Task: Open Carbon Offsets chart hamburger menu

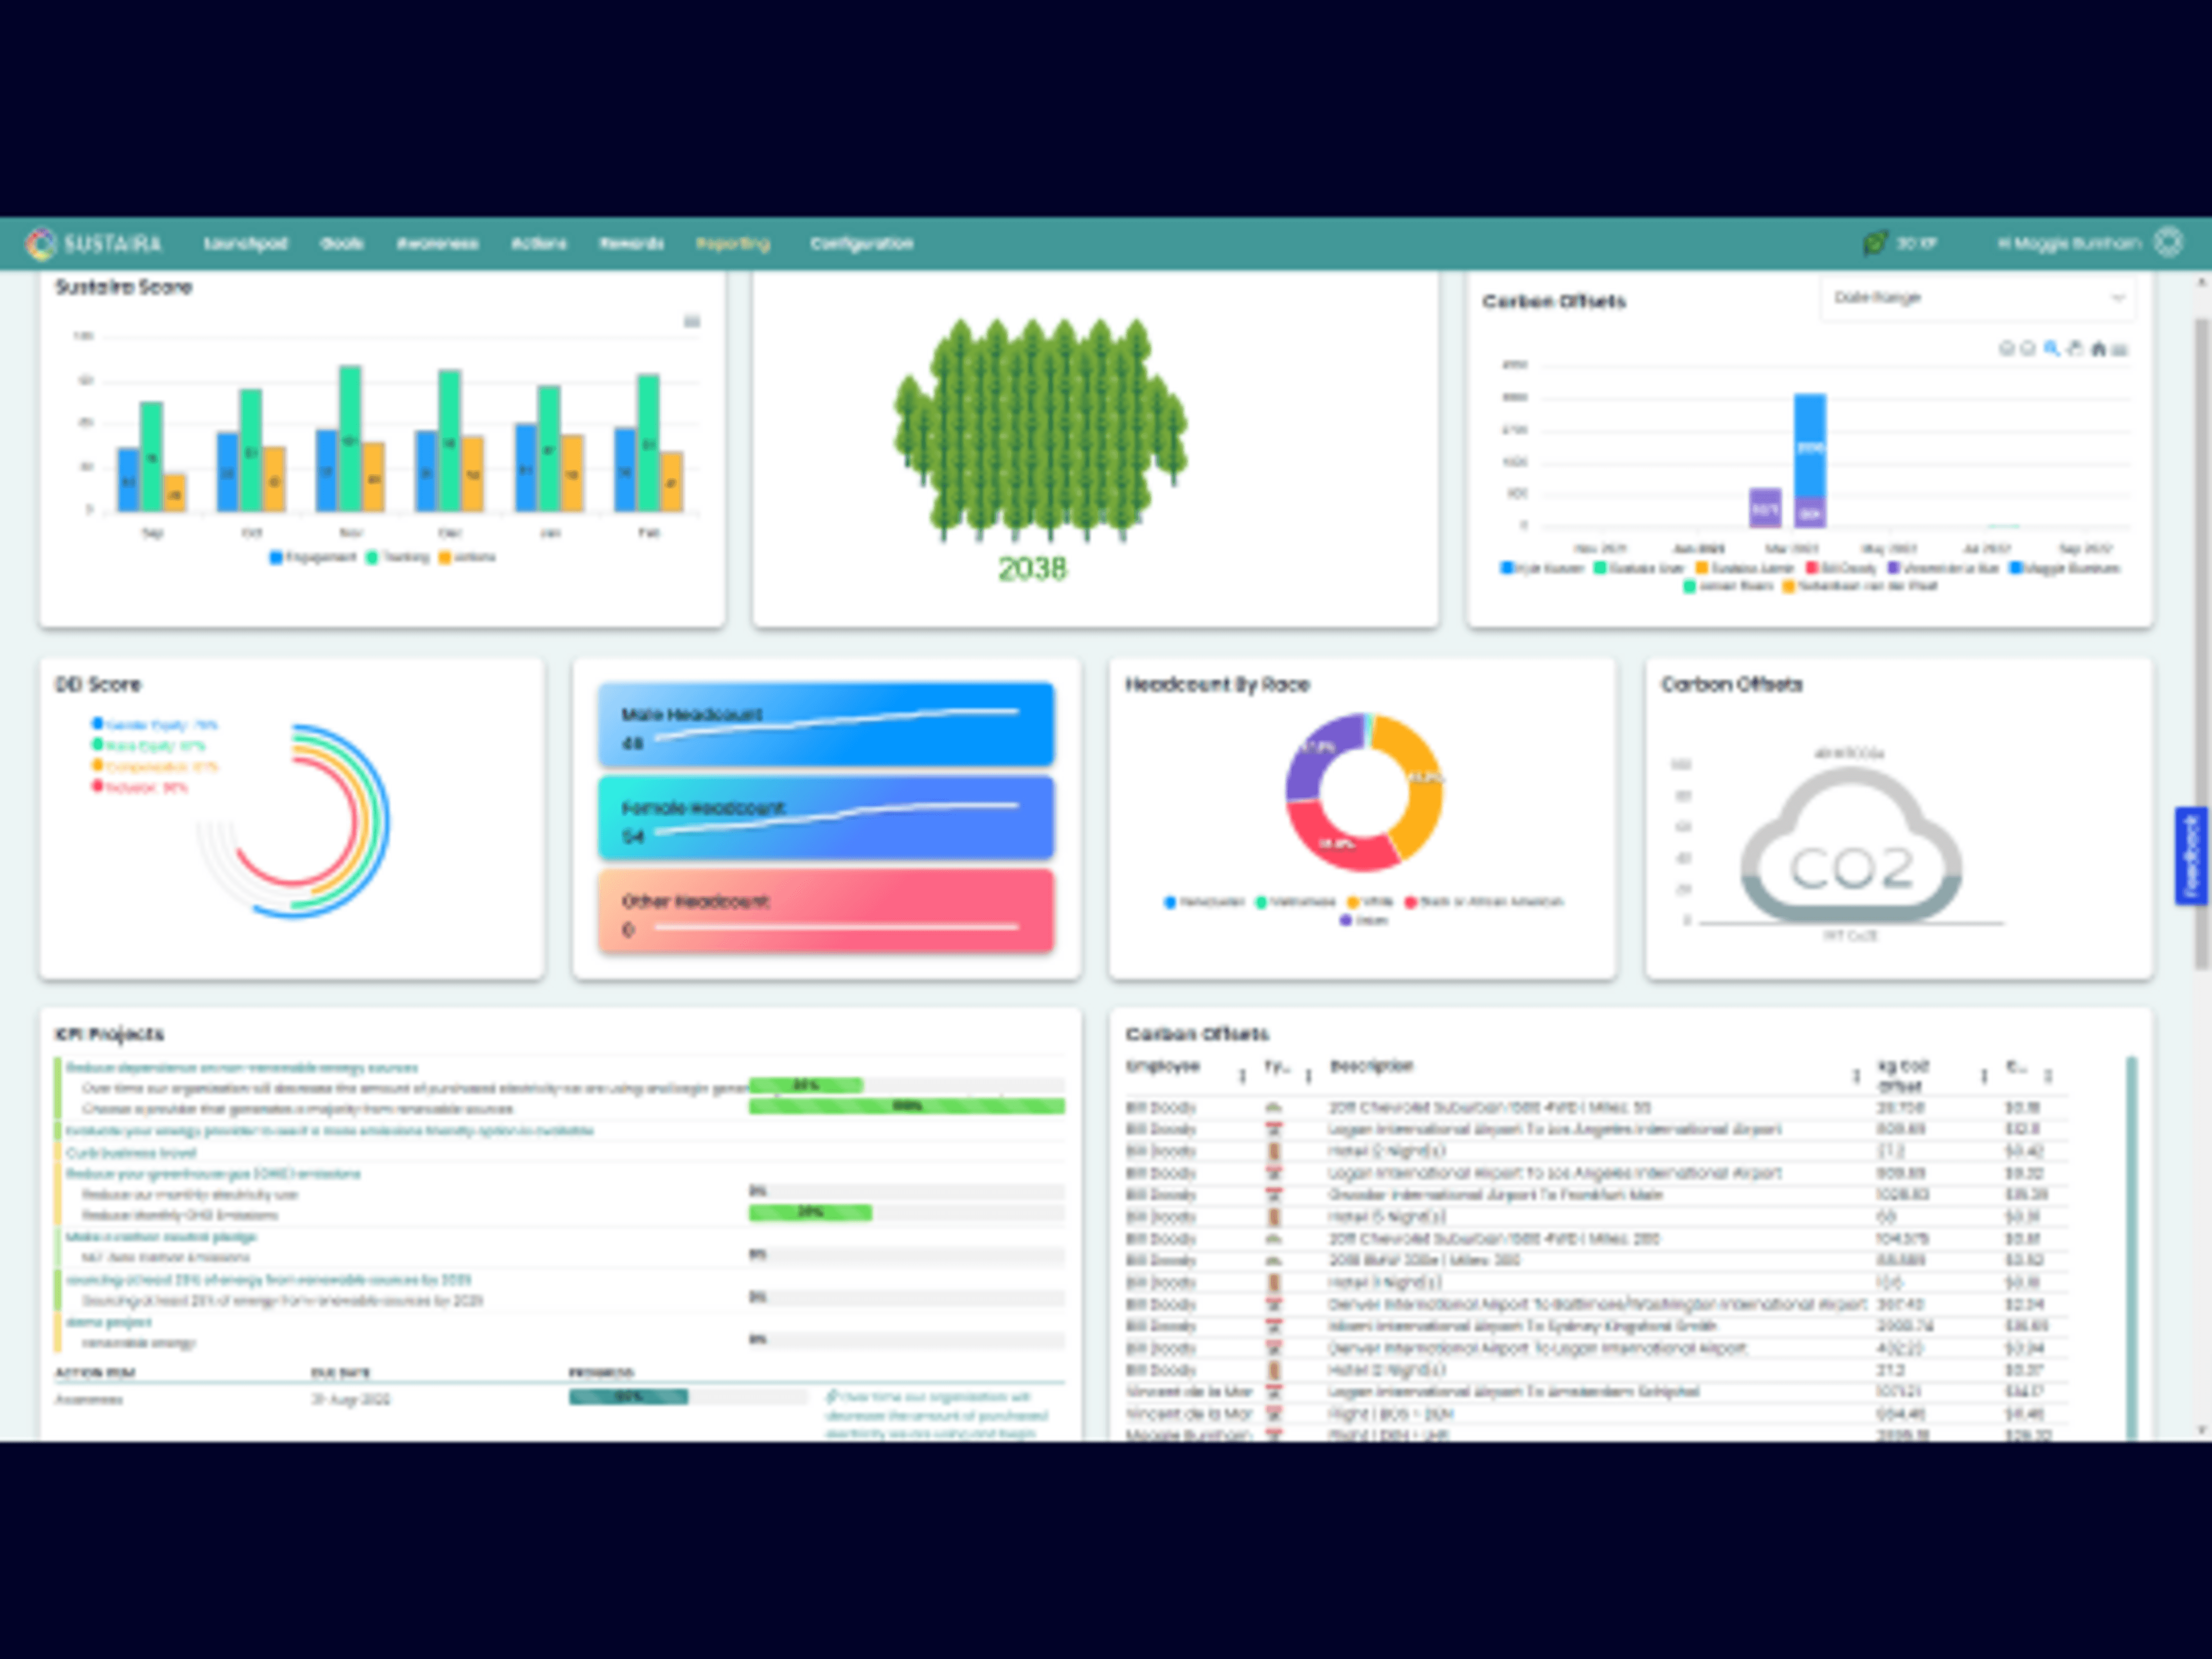Action: click(x=2120, y=349)
